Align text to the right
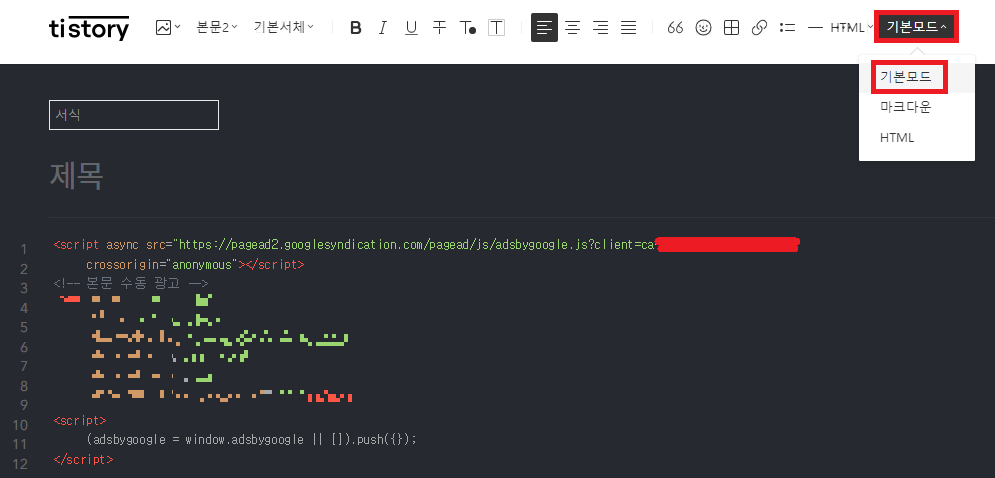The width and height of the screenshot is (995, 478). point(600,28)
